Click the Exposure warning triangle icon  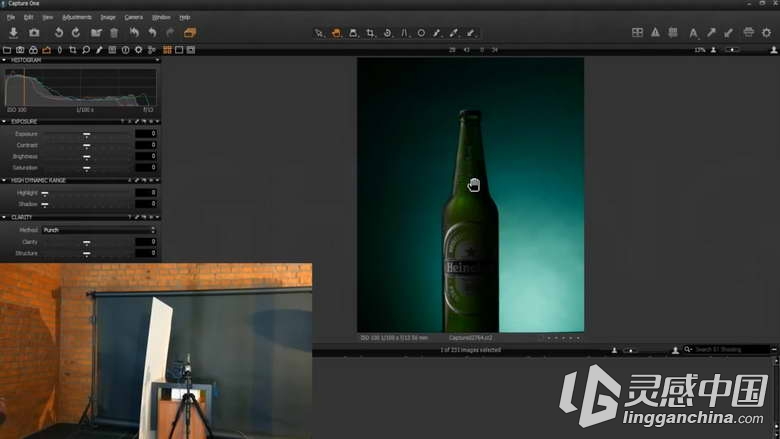[x=655, y=32]
